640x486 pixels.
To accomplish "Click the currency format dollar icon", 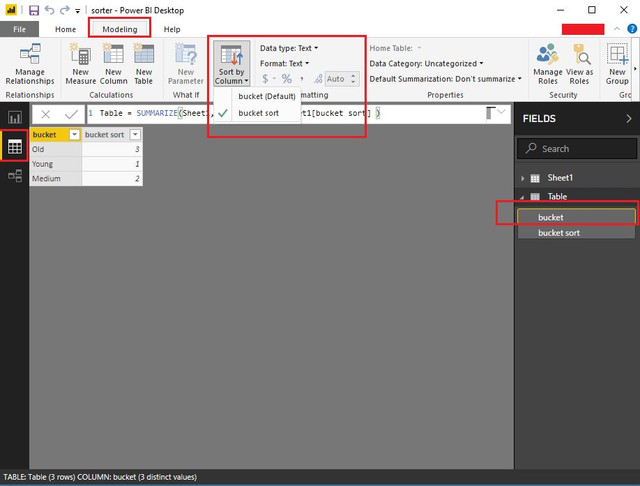I will coord(265,79).
